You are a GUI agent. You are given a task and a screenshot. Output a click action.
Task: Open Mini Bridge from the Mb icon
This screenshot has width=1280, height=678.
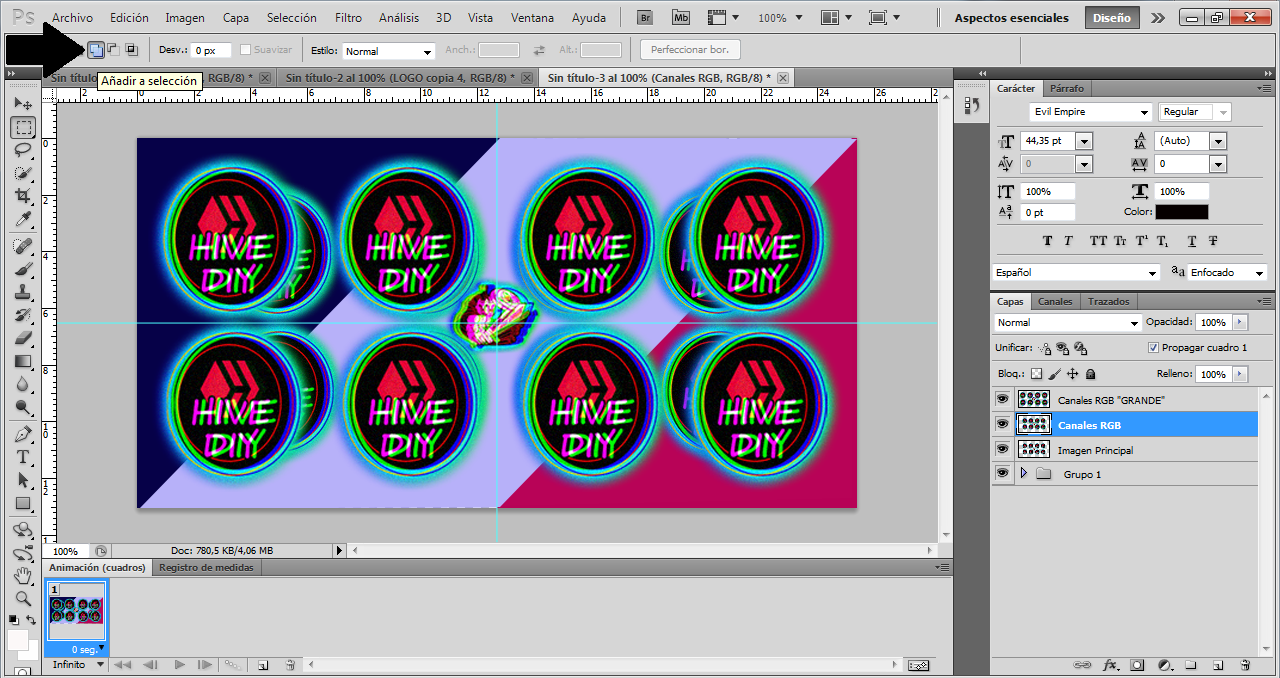[x=681, y=17]
